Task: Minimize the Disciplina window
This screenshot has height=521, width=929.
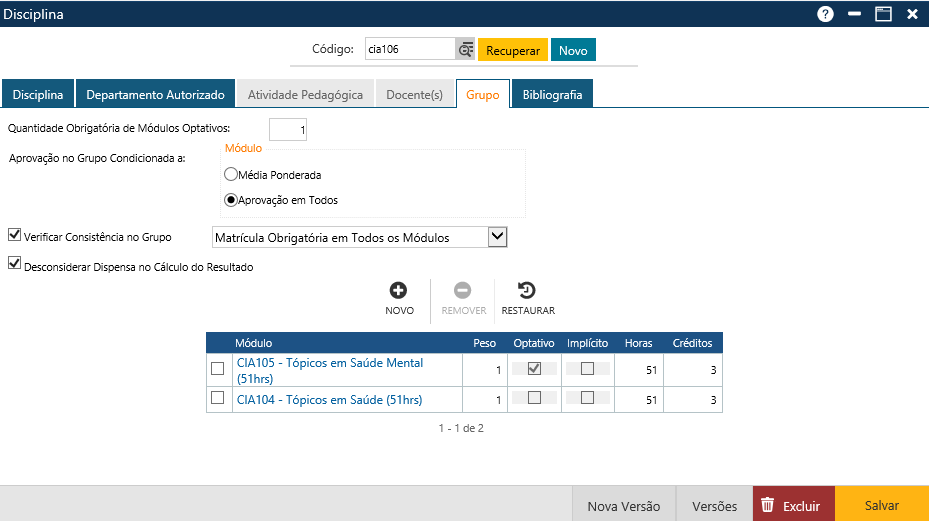Action: (x=854, y=14)
